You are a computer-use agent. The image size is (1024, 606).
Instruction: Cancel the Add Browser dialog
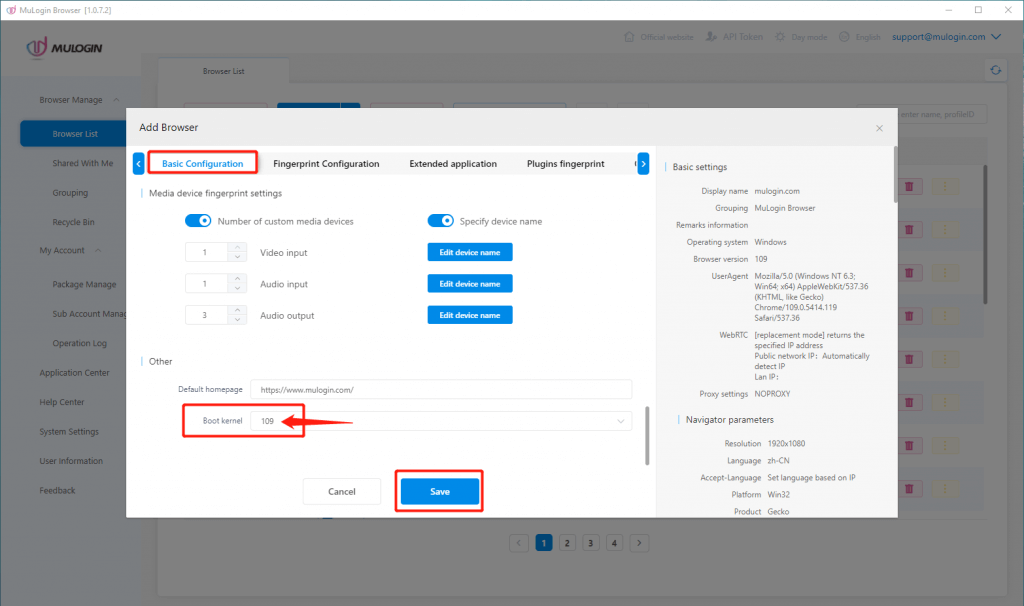coord(342,491)
